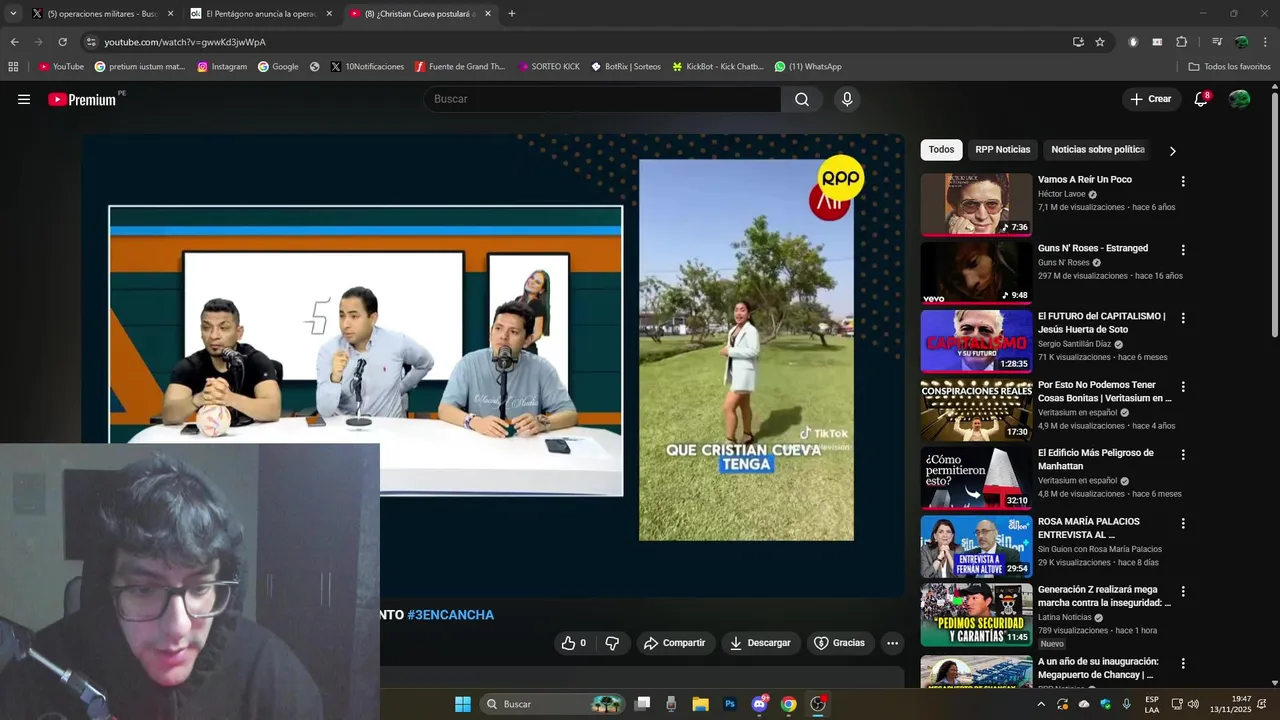1280x720 pixels.
Task: Open the Chrome extensions puzzle icon
Action: (x=1181, y=42)
